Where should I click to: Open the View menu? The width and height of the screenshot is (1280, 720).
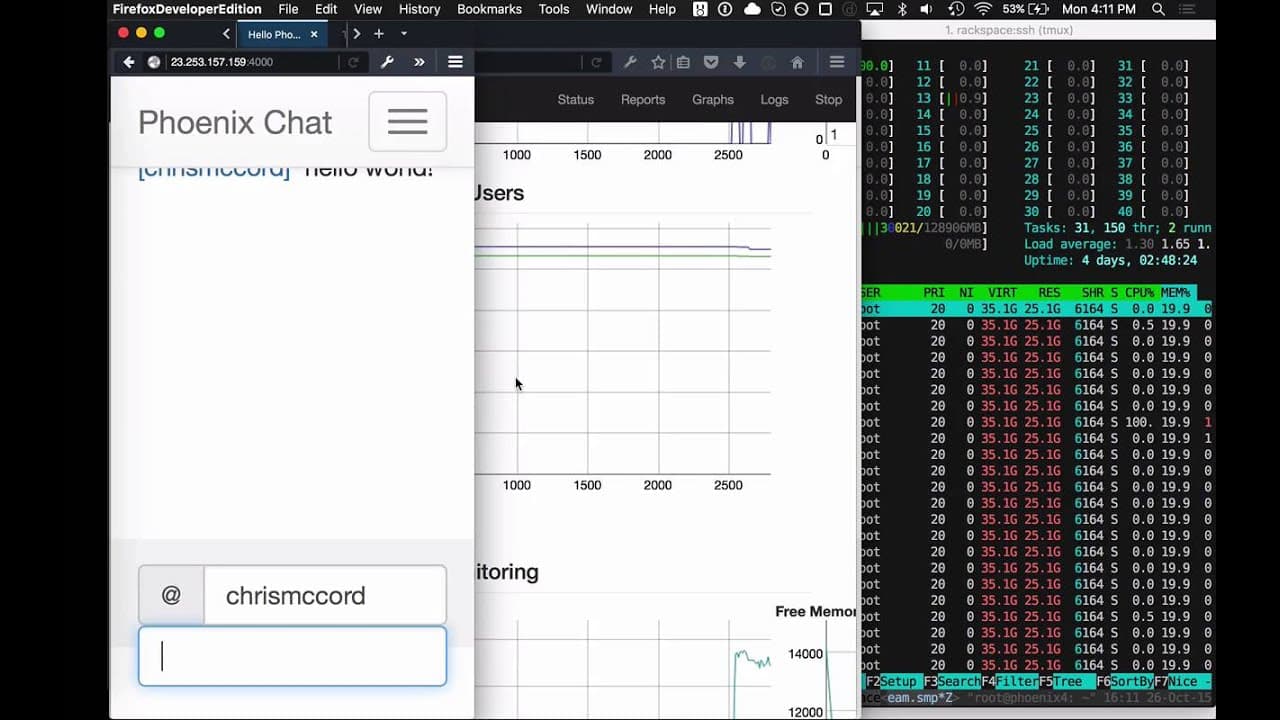point(368,9)
